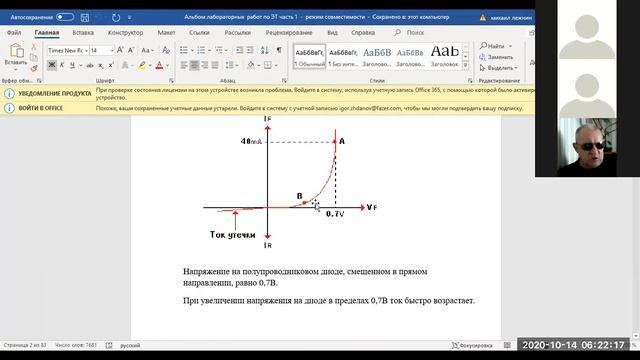Click the Multilevel list icon
The image size is (640, 360).
click(x=219, y=50)
